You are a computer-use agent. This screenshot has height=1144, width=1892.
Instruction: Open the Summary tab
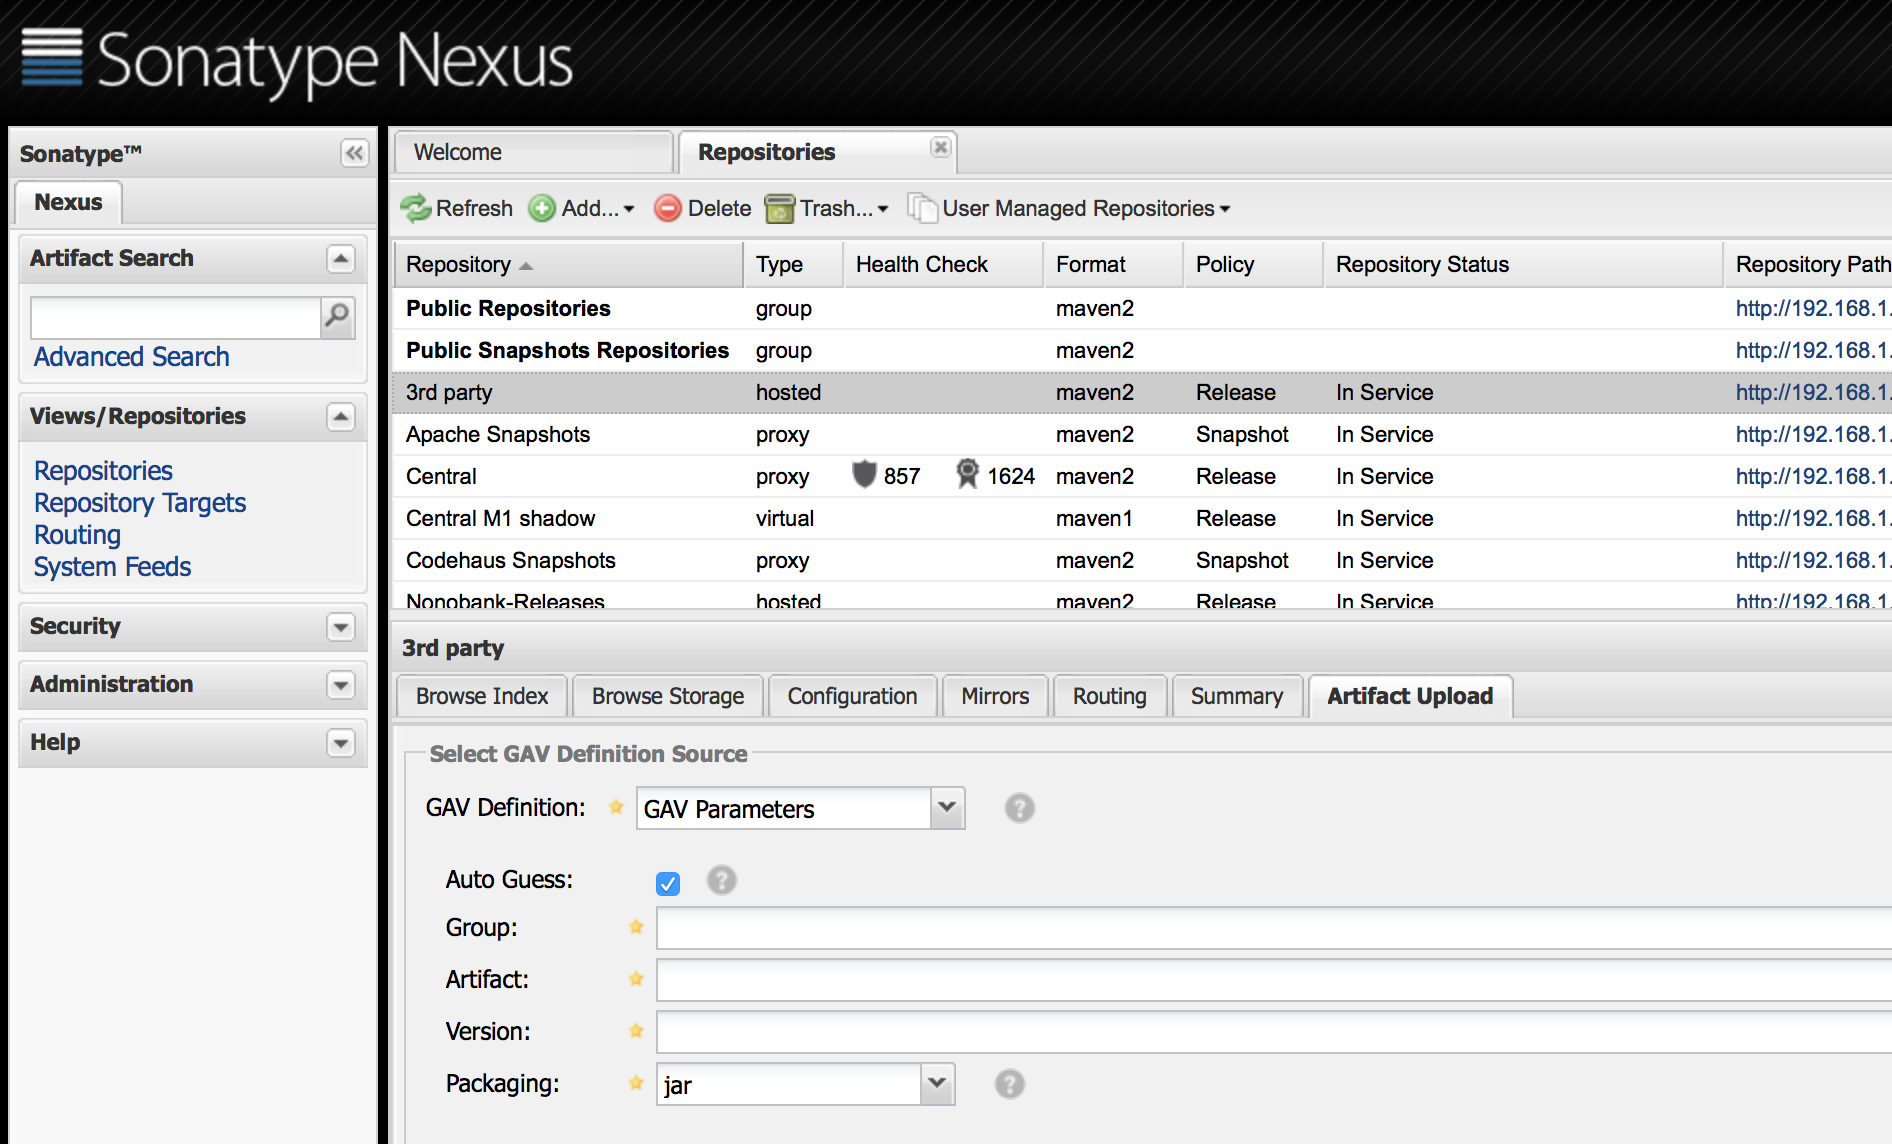coord(1237,696)
